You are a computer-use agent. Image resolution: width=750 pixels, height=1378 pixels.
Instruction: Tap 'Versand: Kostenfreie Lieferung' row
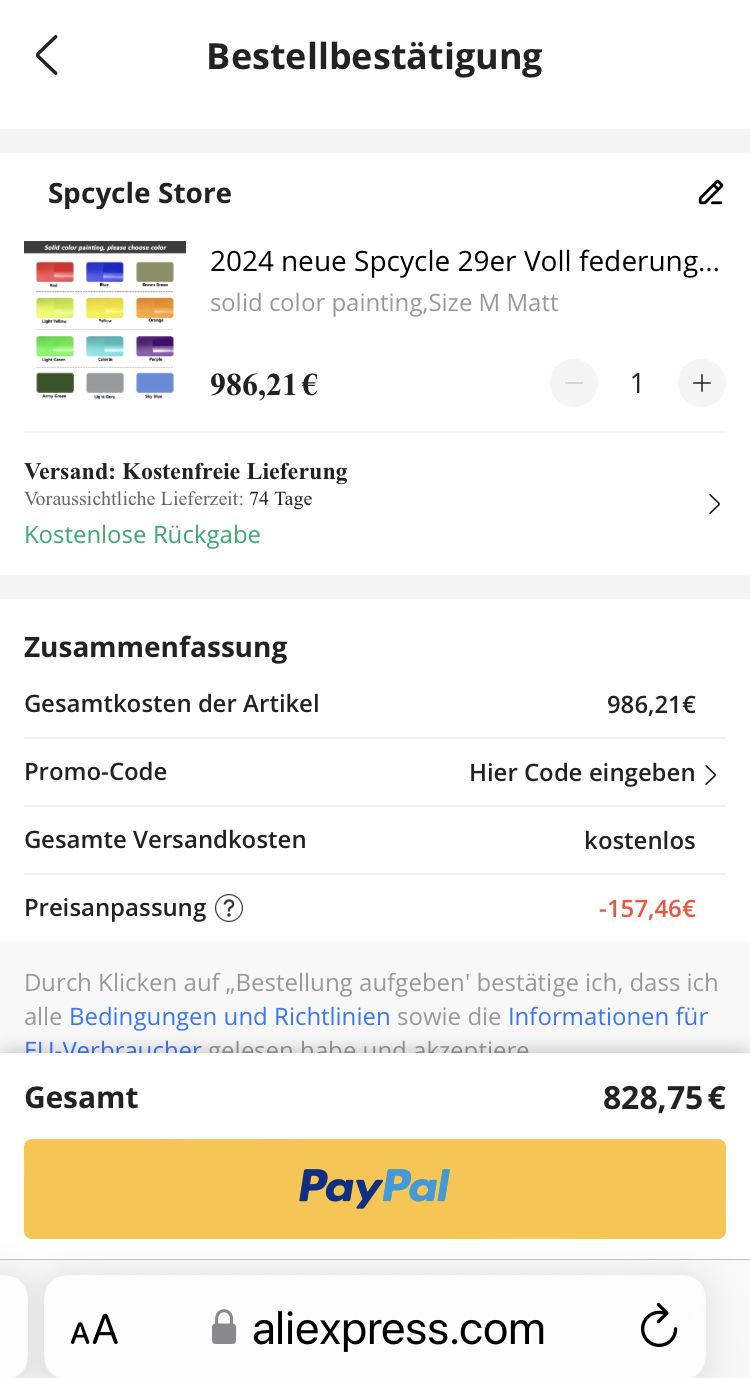tap(186, 471)
